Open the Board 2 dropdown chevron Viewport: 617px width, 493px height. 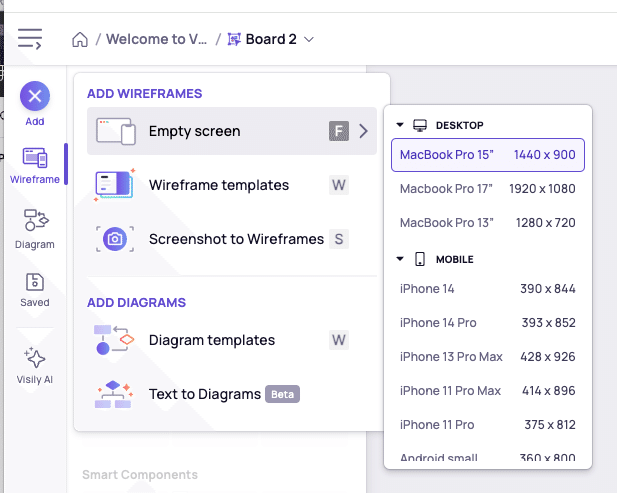click(309, 39)
